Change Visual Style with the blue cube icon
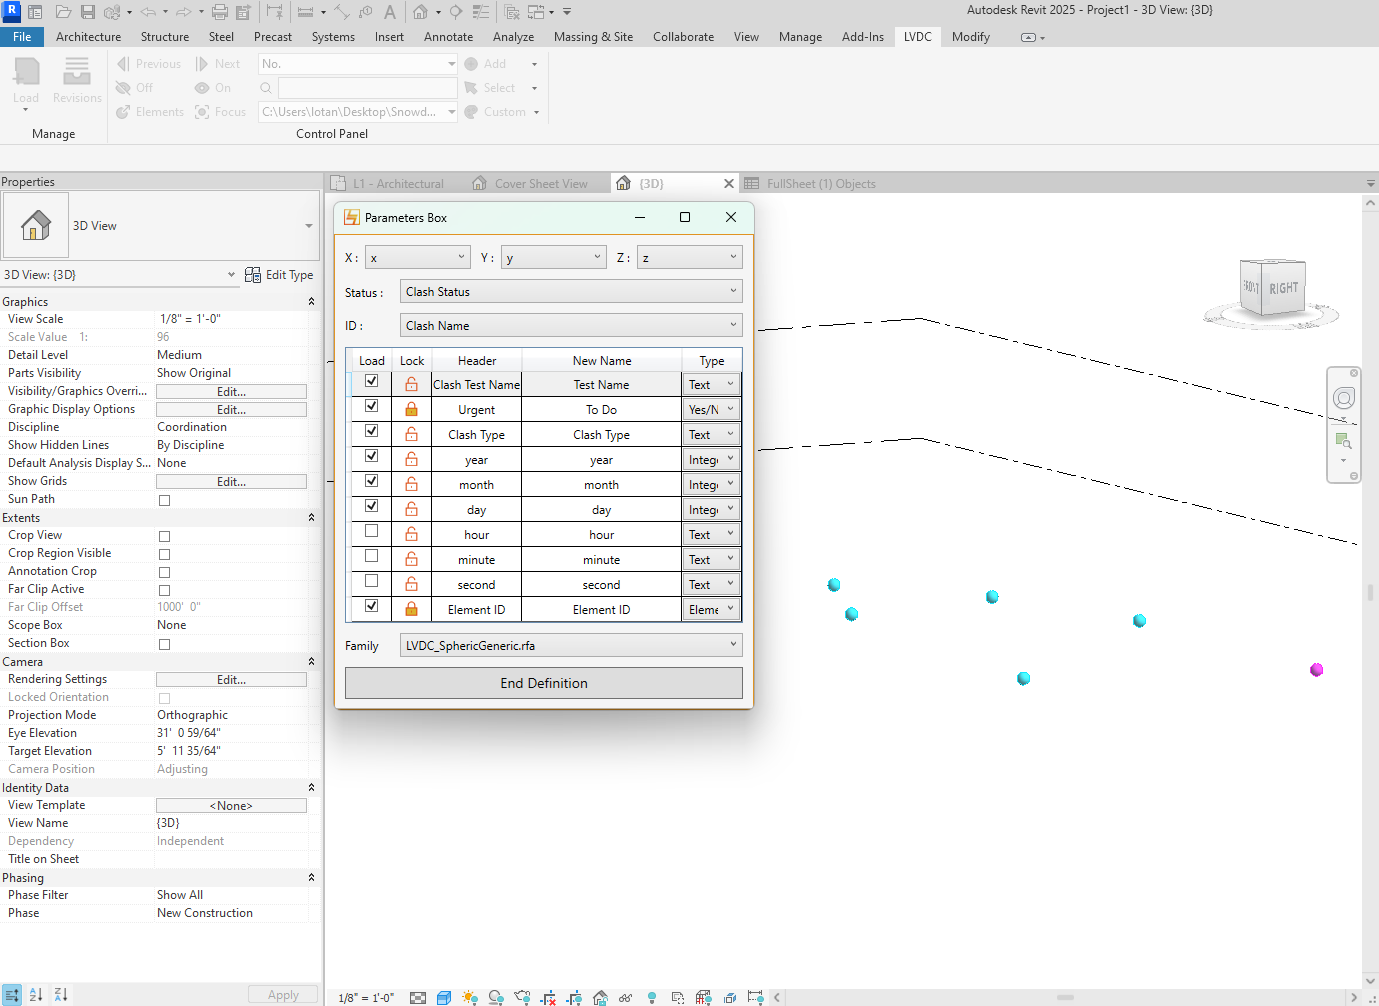Image resolution: width=1379 pixels, height=1006 pixels. click(x=444, y=997)
